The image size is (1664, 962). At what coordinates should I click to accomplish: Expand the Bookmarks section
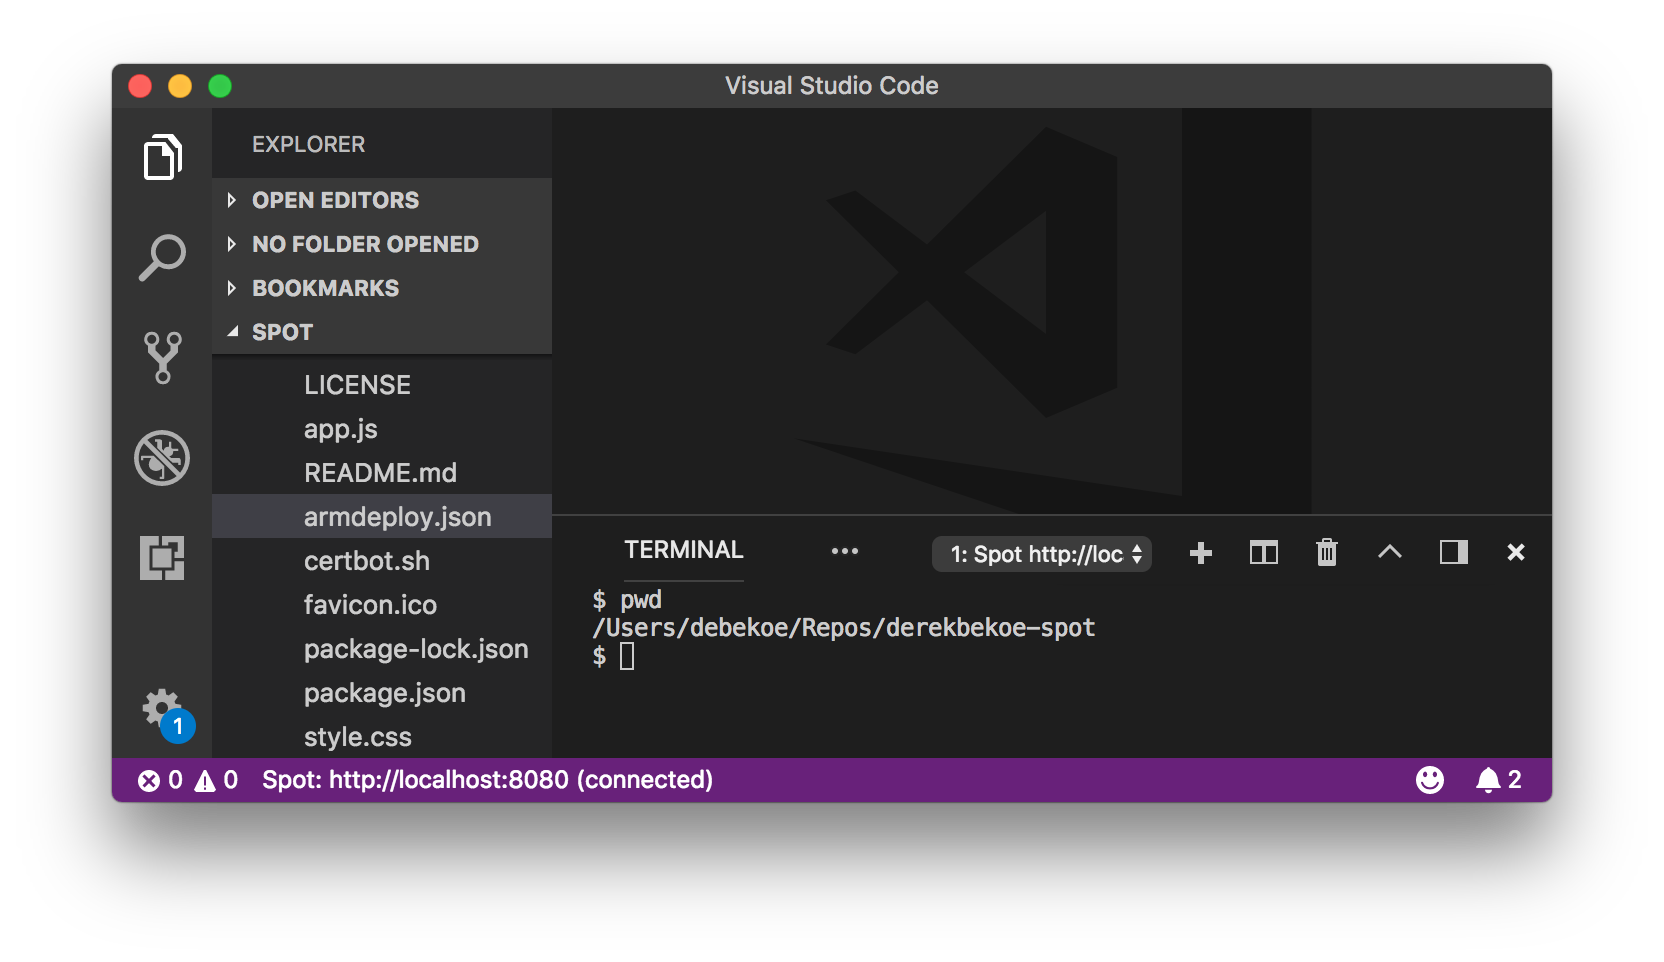[382, 288]
